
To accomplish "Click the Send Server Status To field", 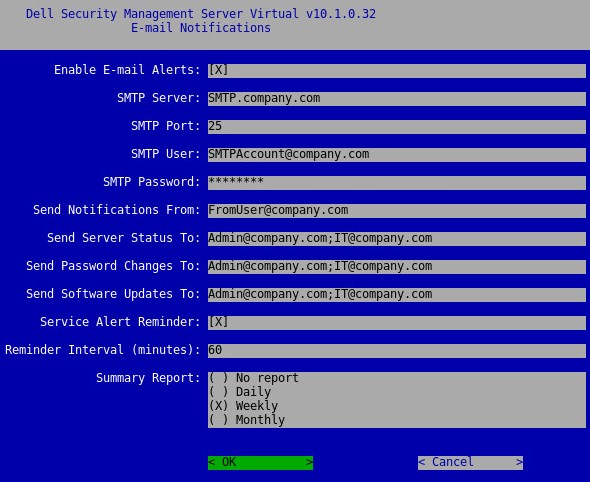I will (397, 239).
